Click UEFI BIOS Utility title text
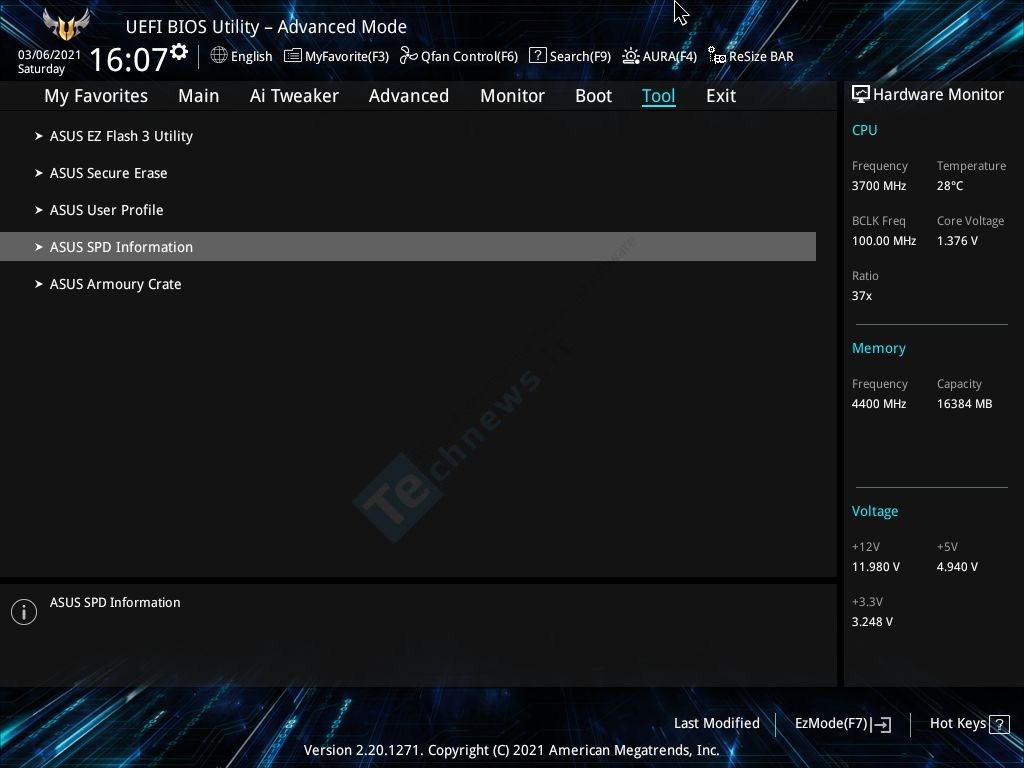This screenshot has width=1024, height=768. (266, 27)
